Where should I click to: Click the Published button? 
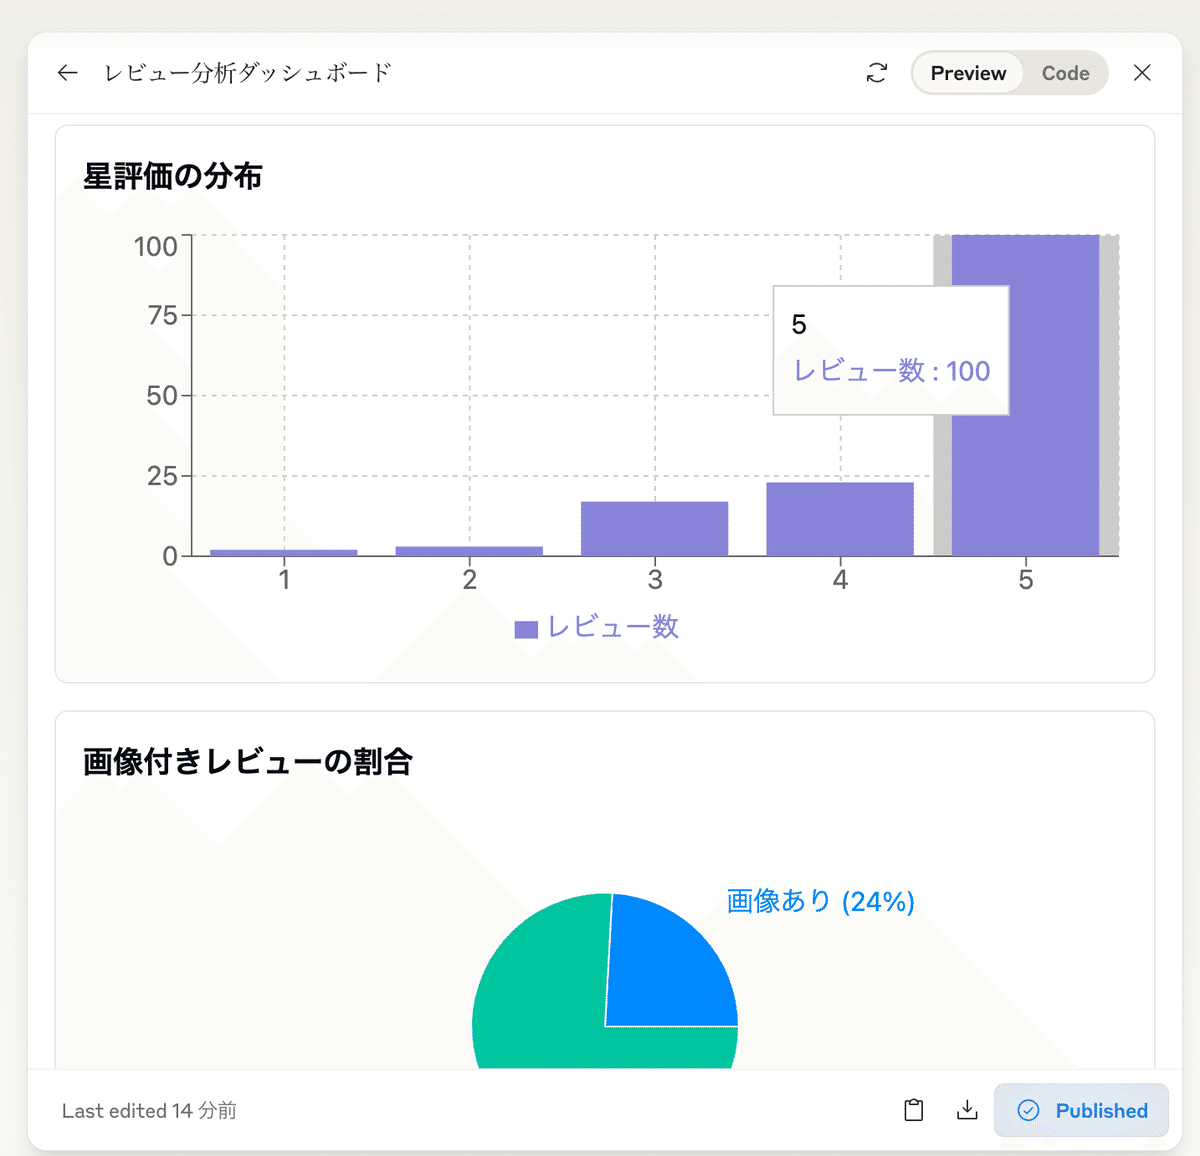[x=1081, y=1110]
